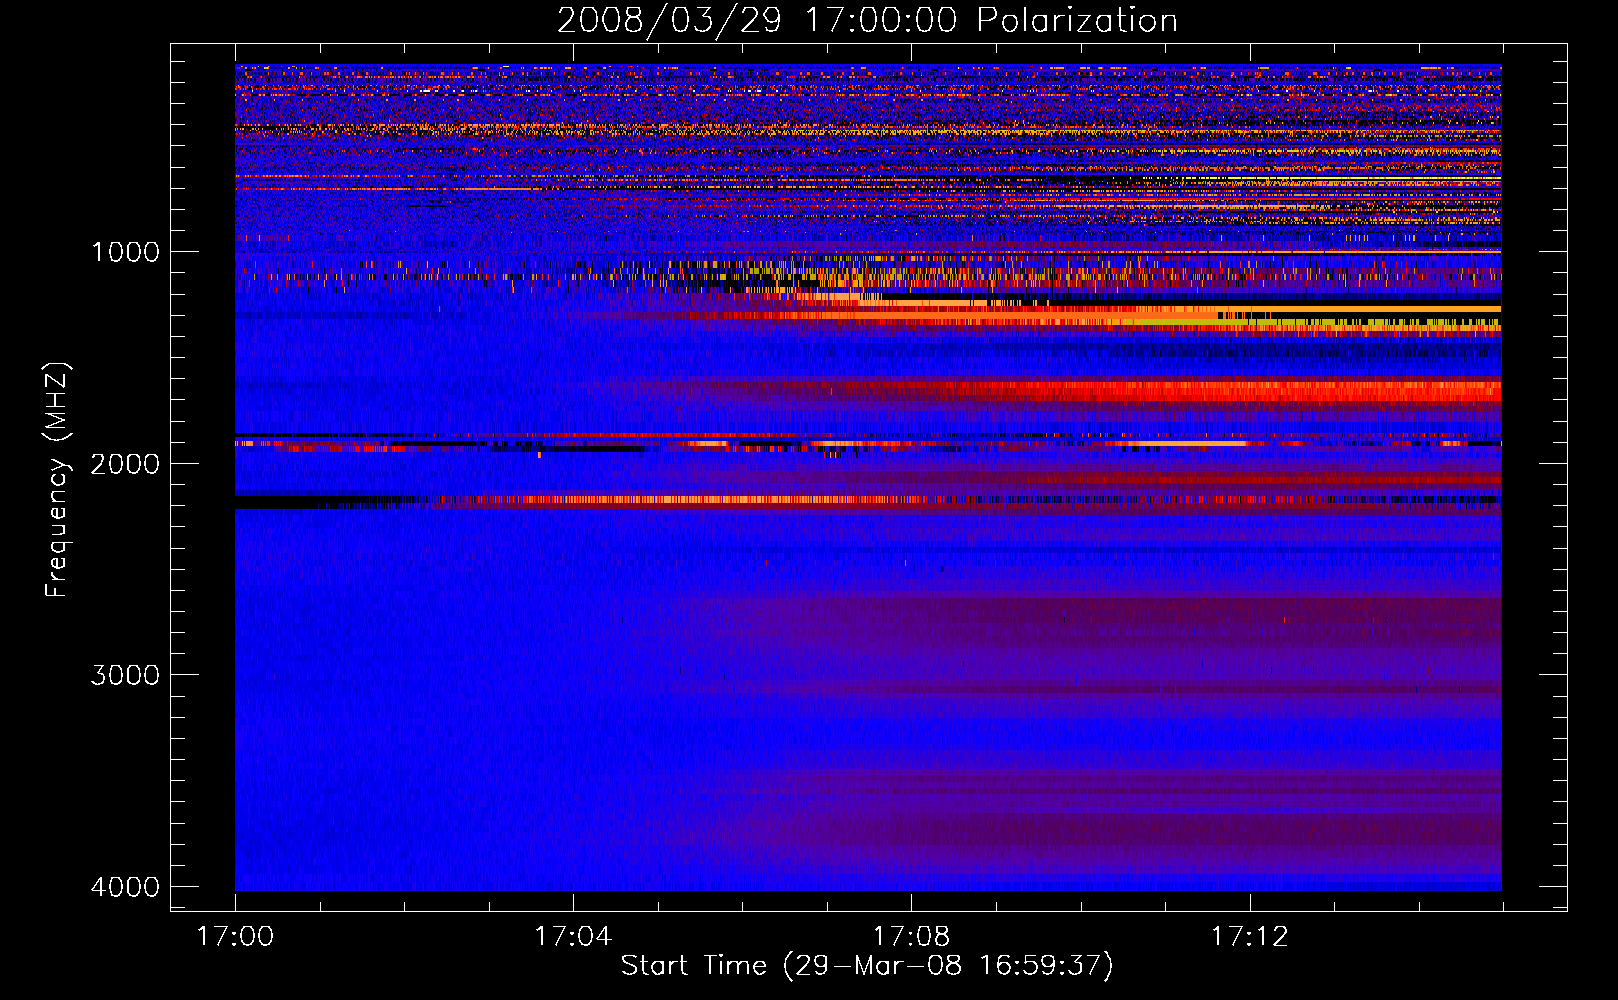1618x1000 pixels.
Task: Click the 3000 frequency tick label
Action: coord(126,675)
